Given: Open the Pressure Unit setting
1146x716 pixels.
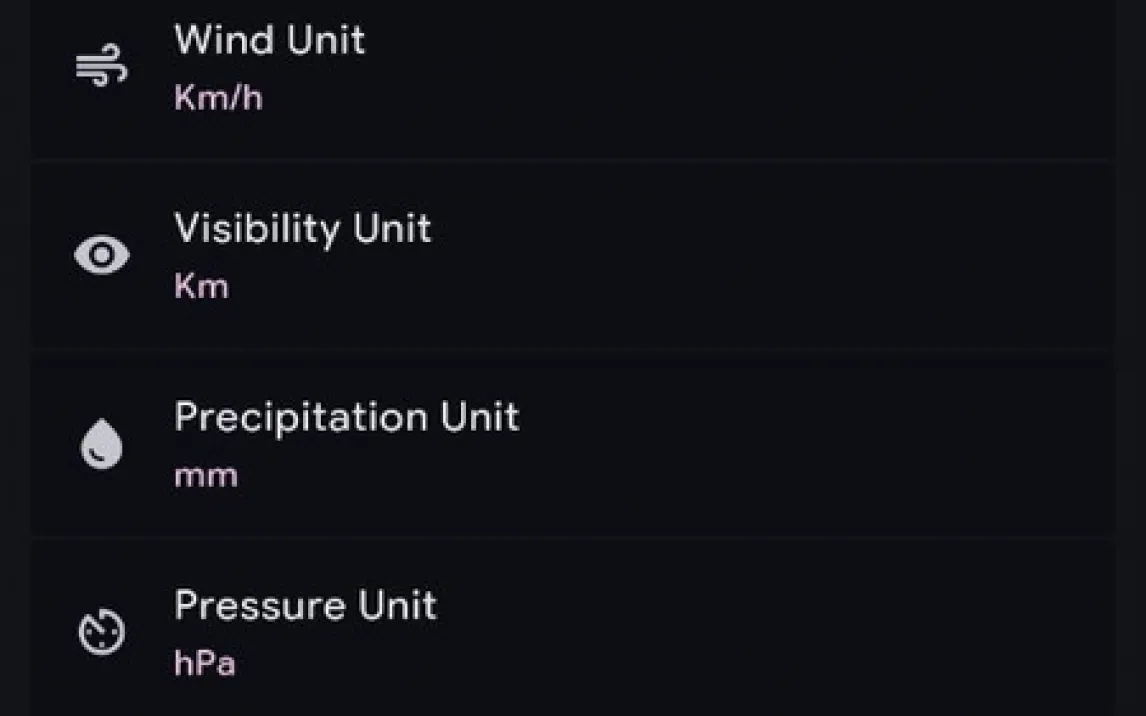Looking at the screenshot, I should 570,633.
